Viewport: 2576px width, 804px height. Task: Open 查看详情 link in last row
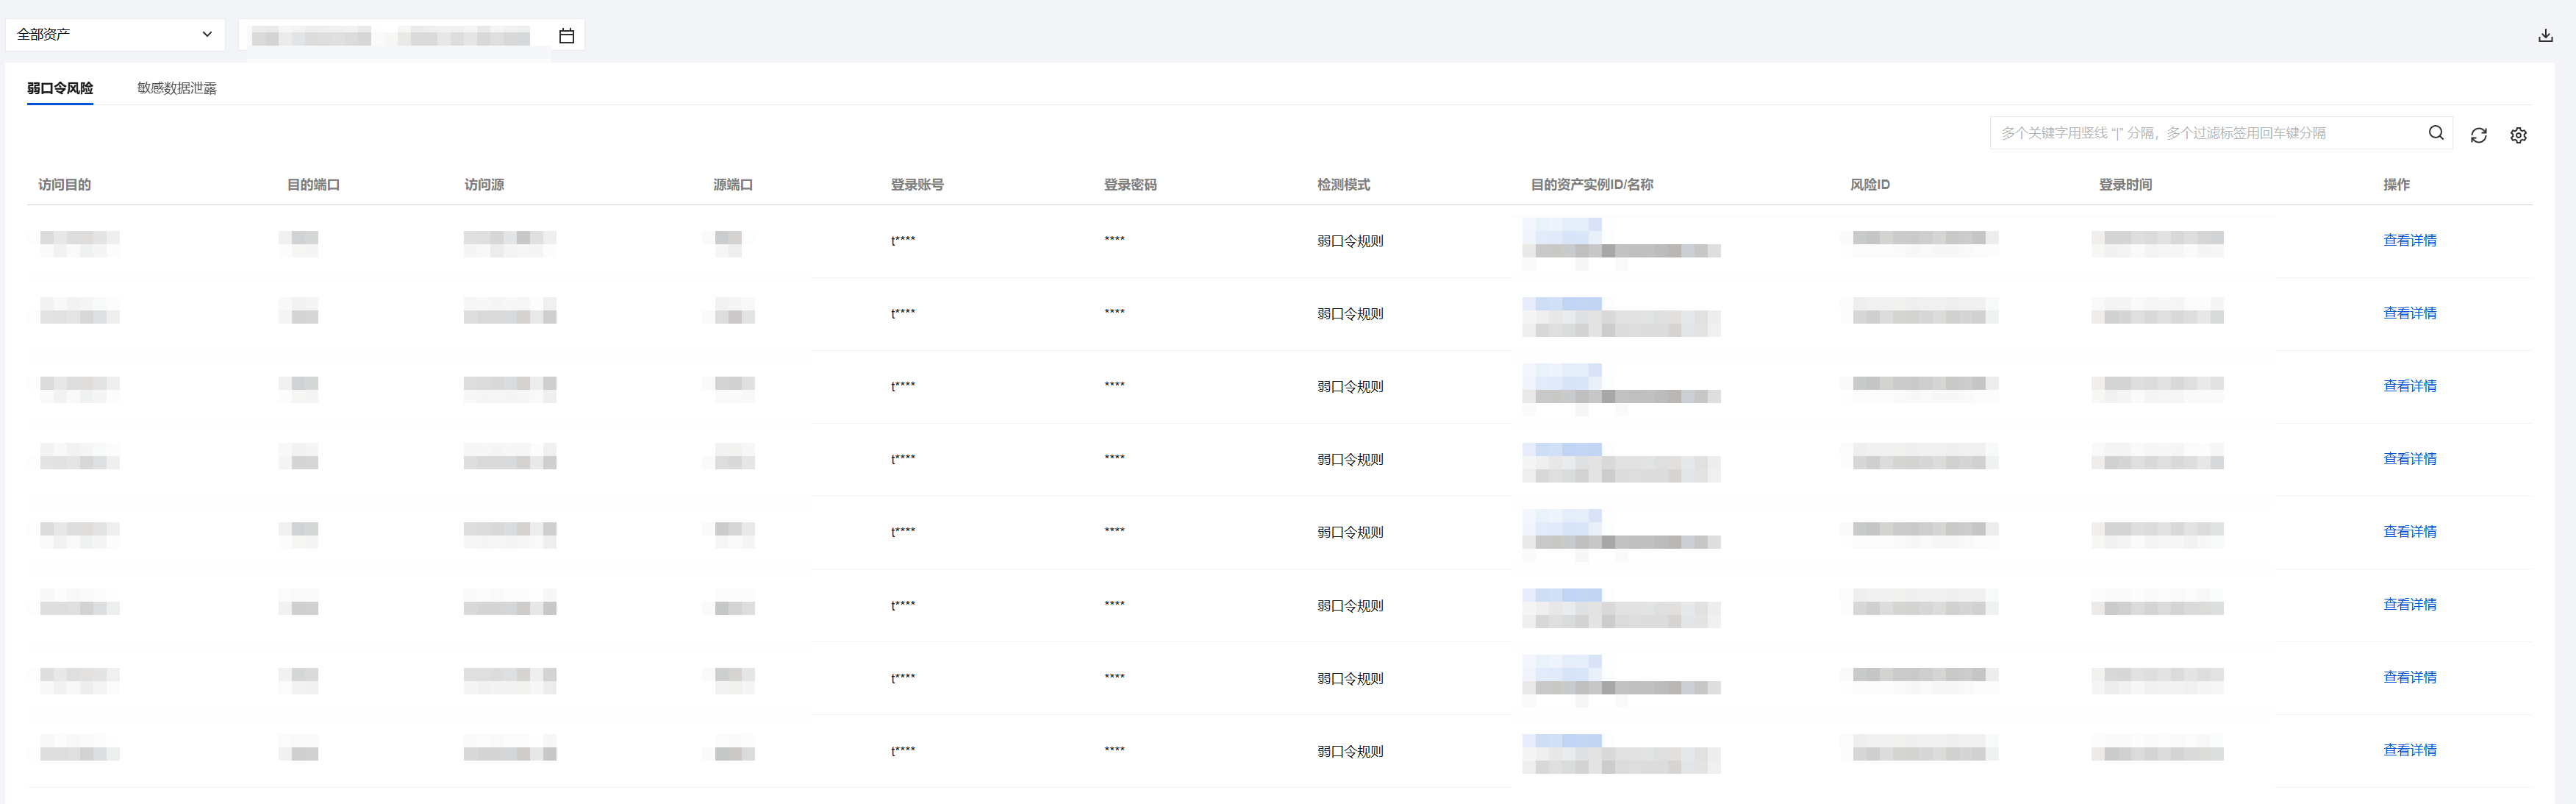2409,750
